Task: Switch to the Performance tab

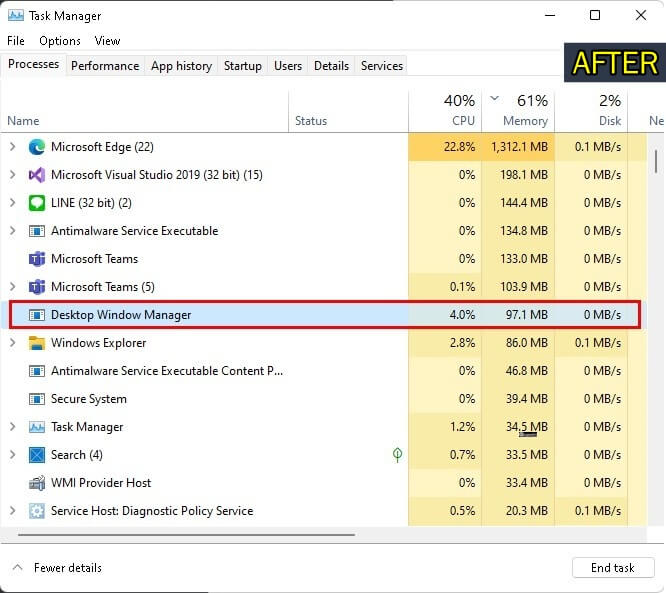Action: pyautogui.click(x=105, y=66)
